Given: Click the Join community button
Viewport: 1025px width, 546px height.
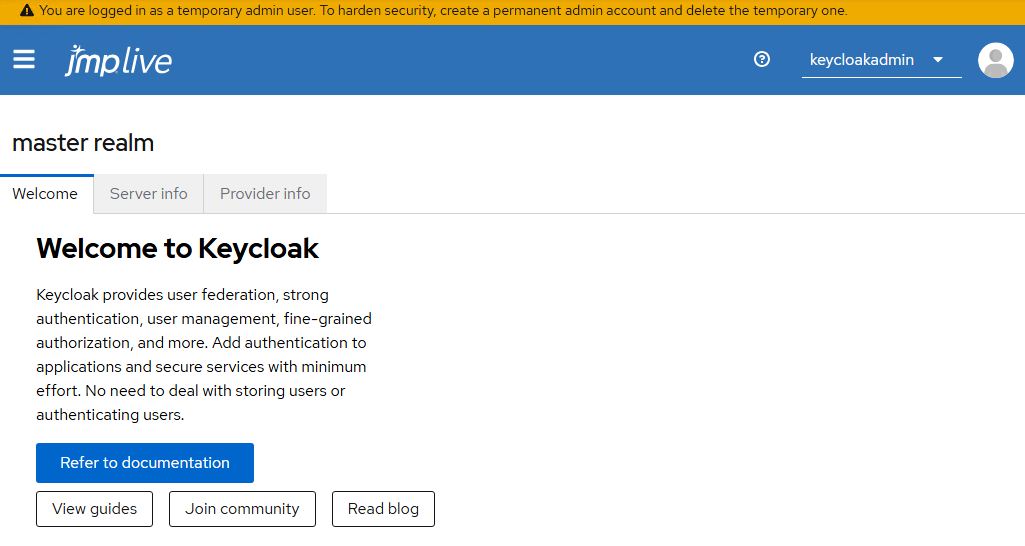Looking at the screenshot, I should pos(242,509).
